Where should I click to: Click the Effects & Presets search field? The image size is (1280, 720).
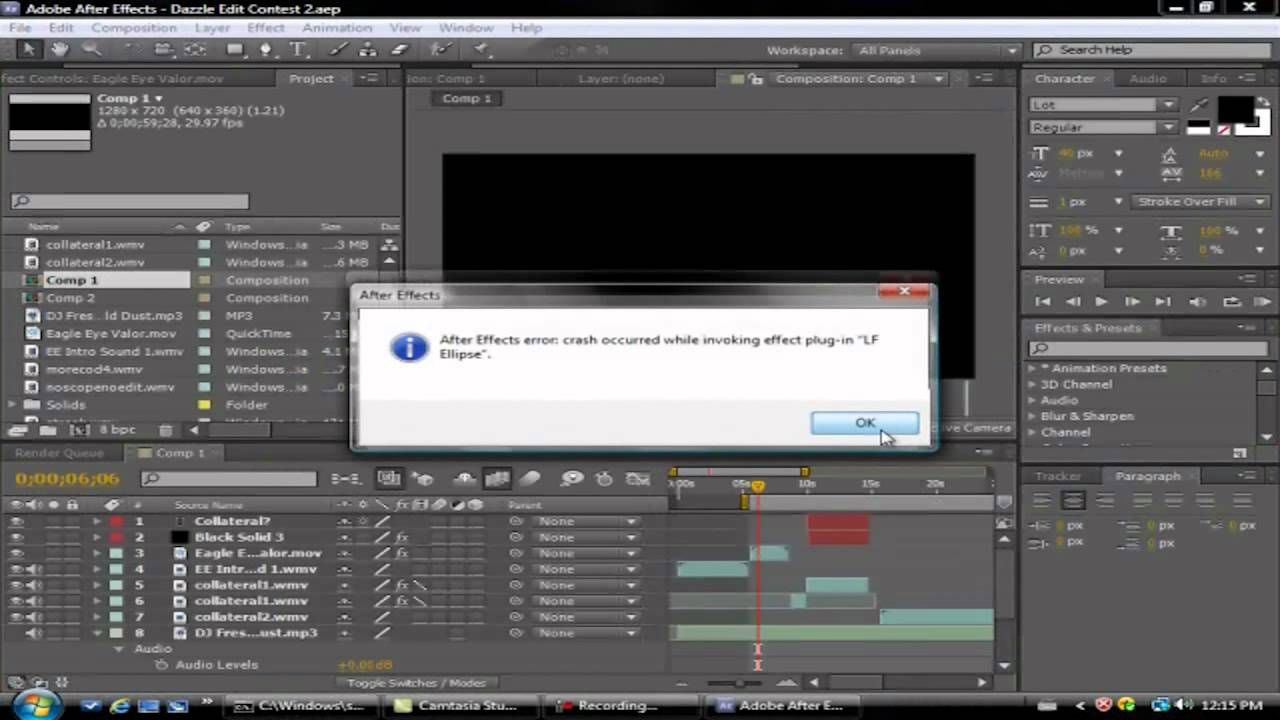pos(1149,348)
